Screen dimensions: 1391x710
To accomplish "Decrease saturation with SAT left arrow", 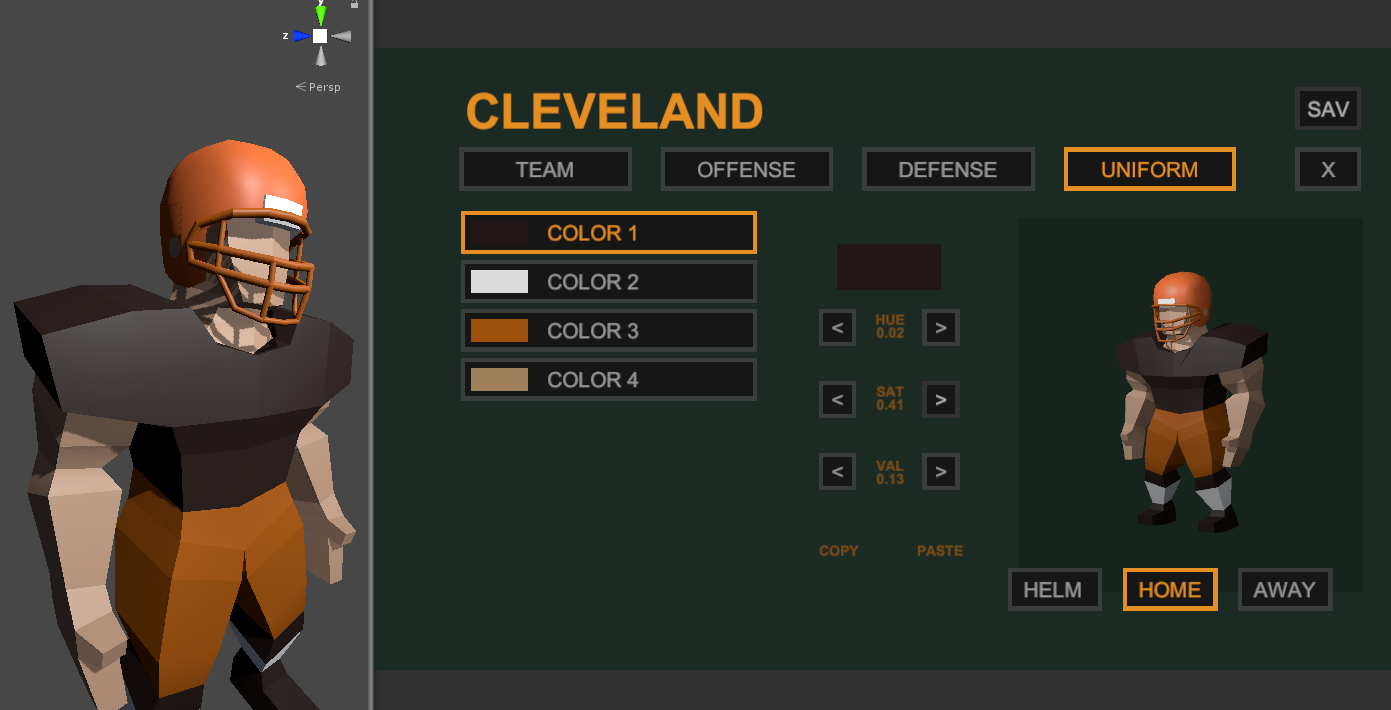I will point(838,400).
